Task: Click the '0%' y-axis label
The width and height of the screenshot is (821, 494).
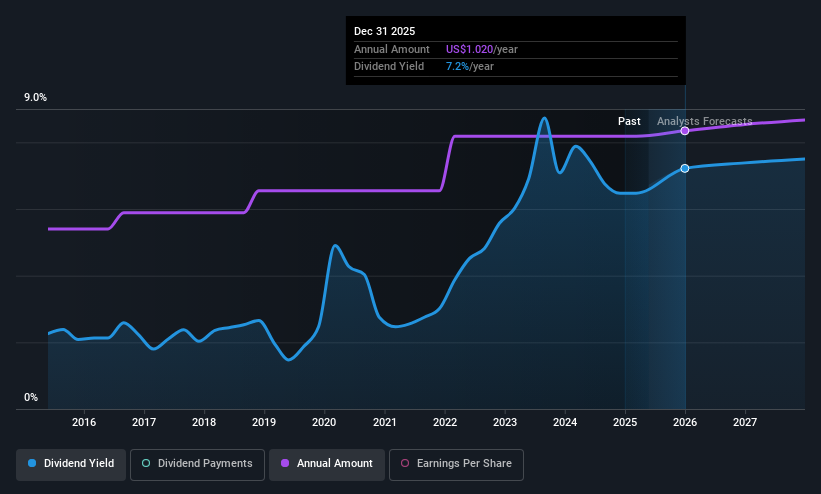Action: 31,398
